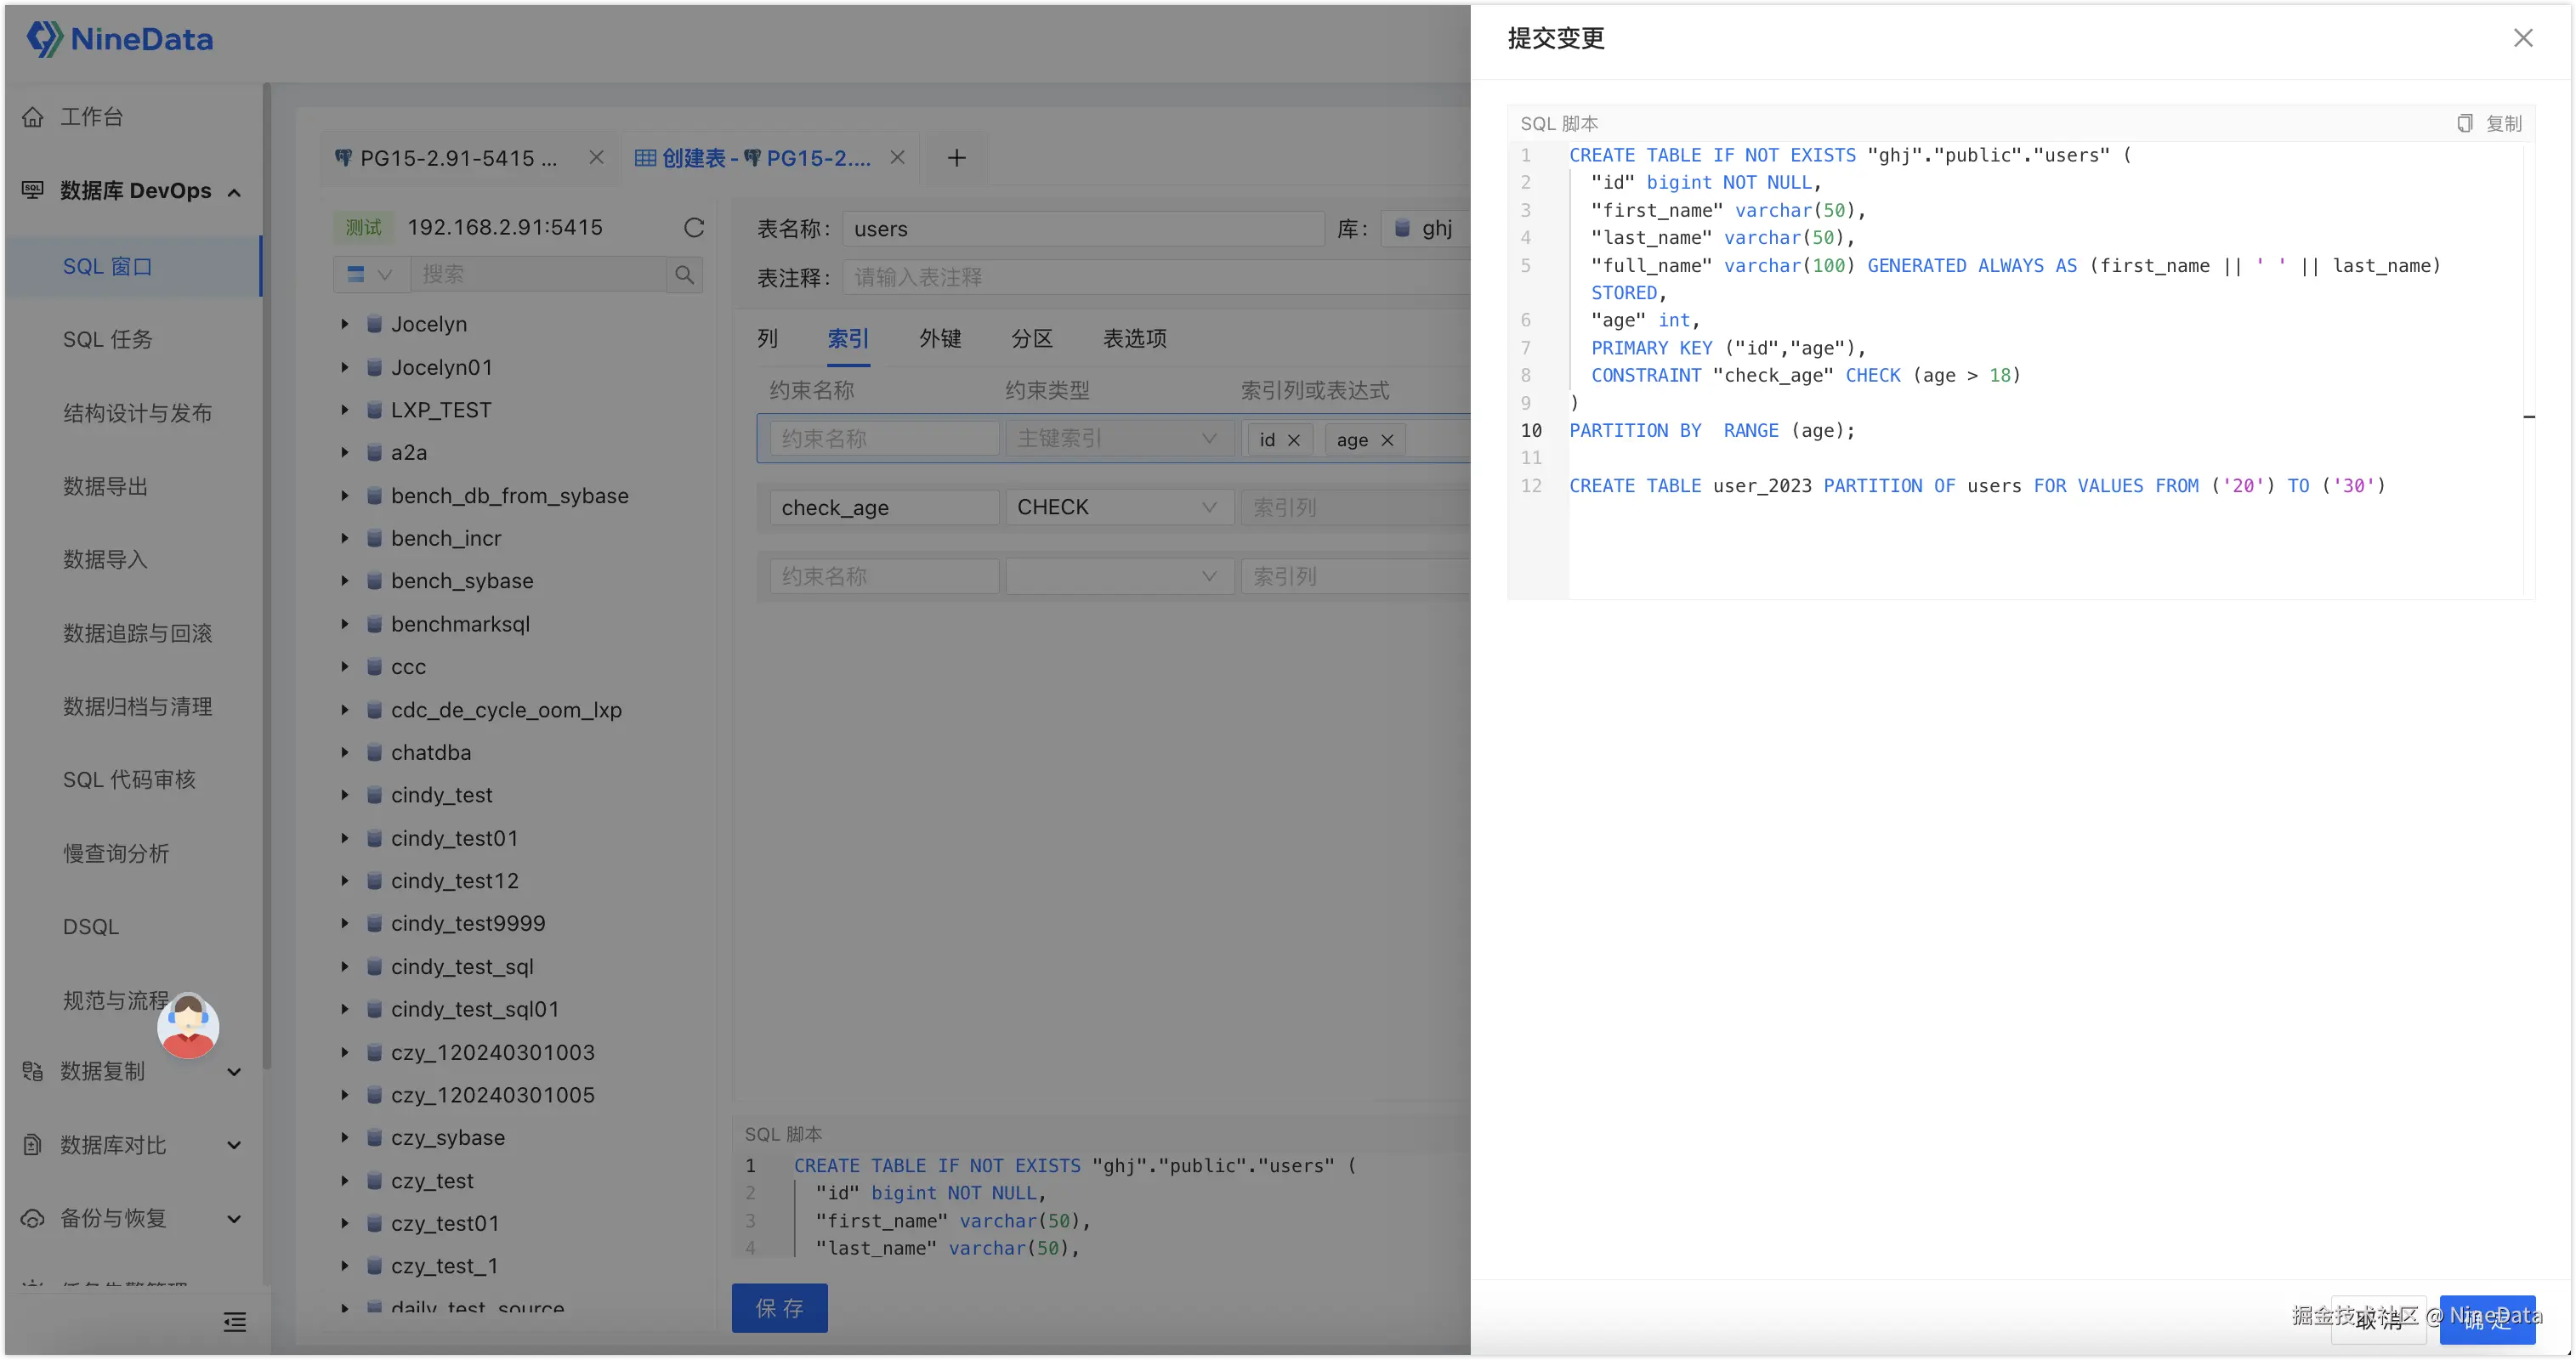Click the 确定 button in submit dialog
The width and height of the screenshot is (2576, 1360).
[2486, 1320]
